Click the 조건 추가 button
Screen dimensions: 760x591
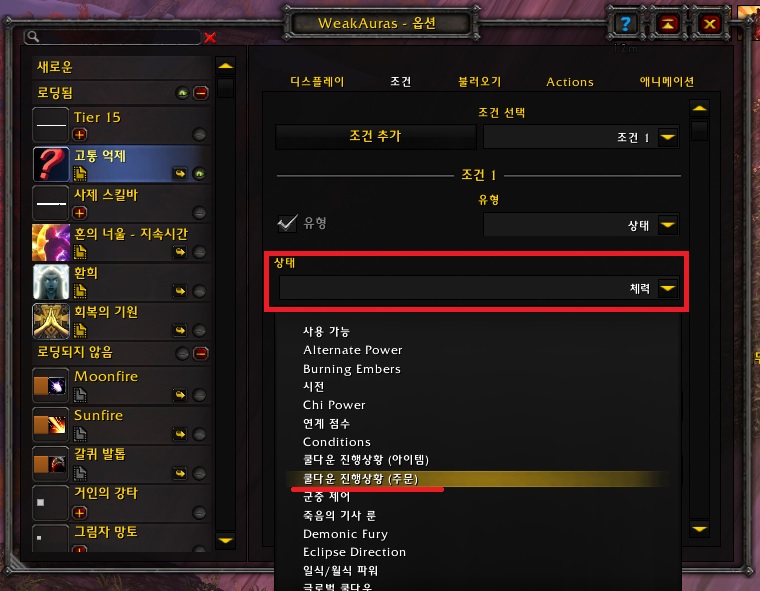[376, 136]
